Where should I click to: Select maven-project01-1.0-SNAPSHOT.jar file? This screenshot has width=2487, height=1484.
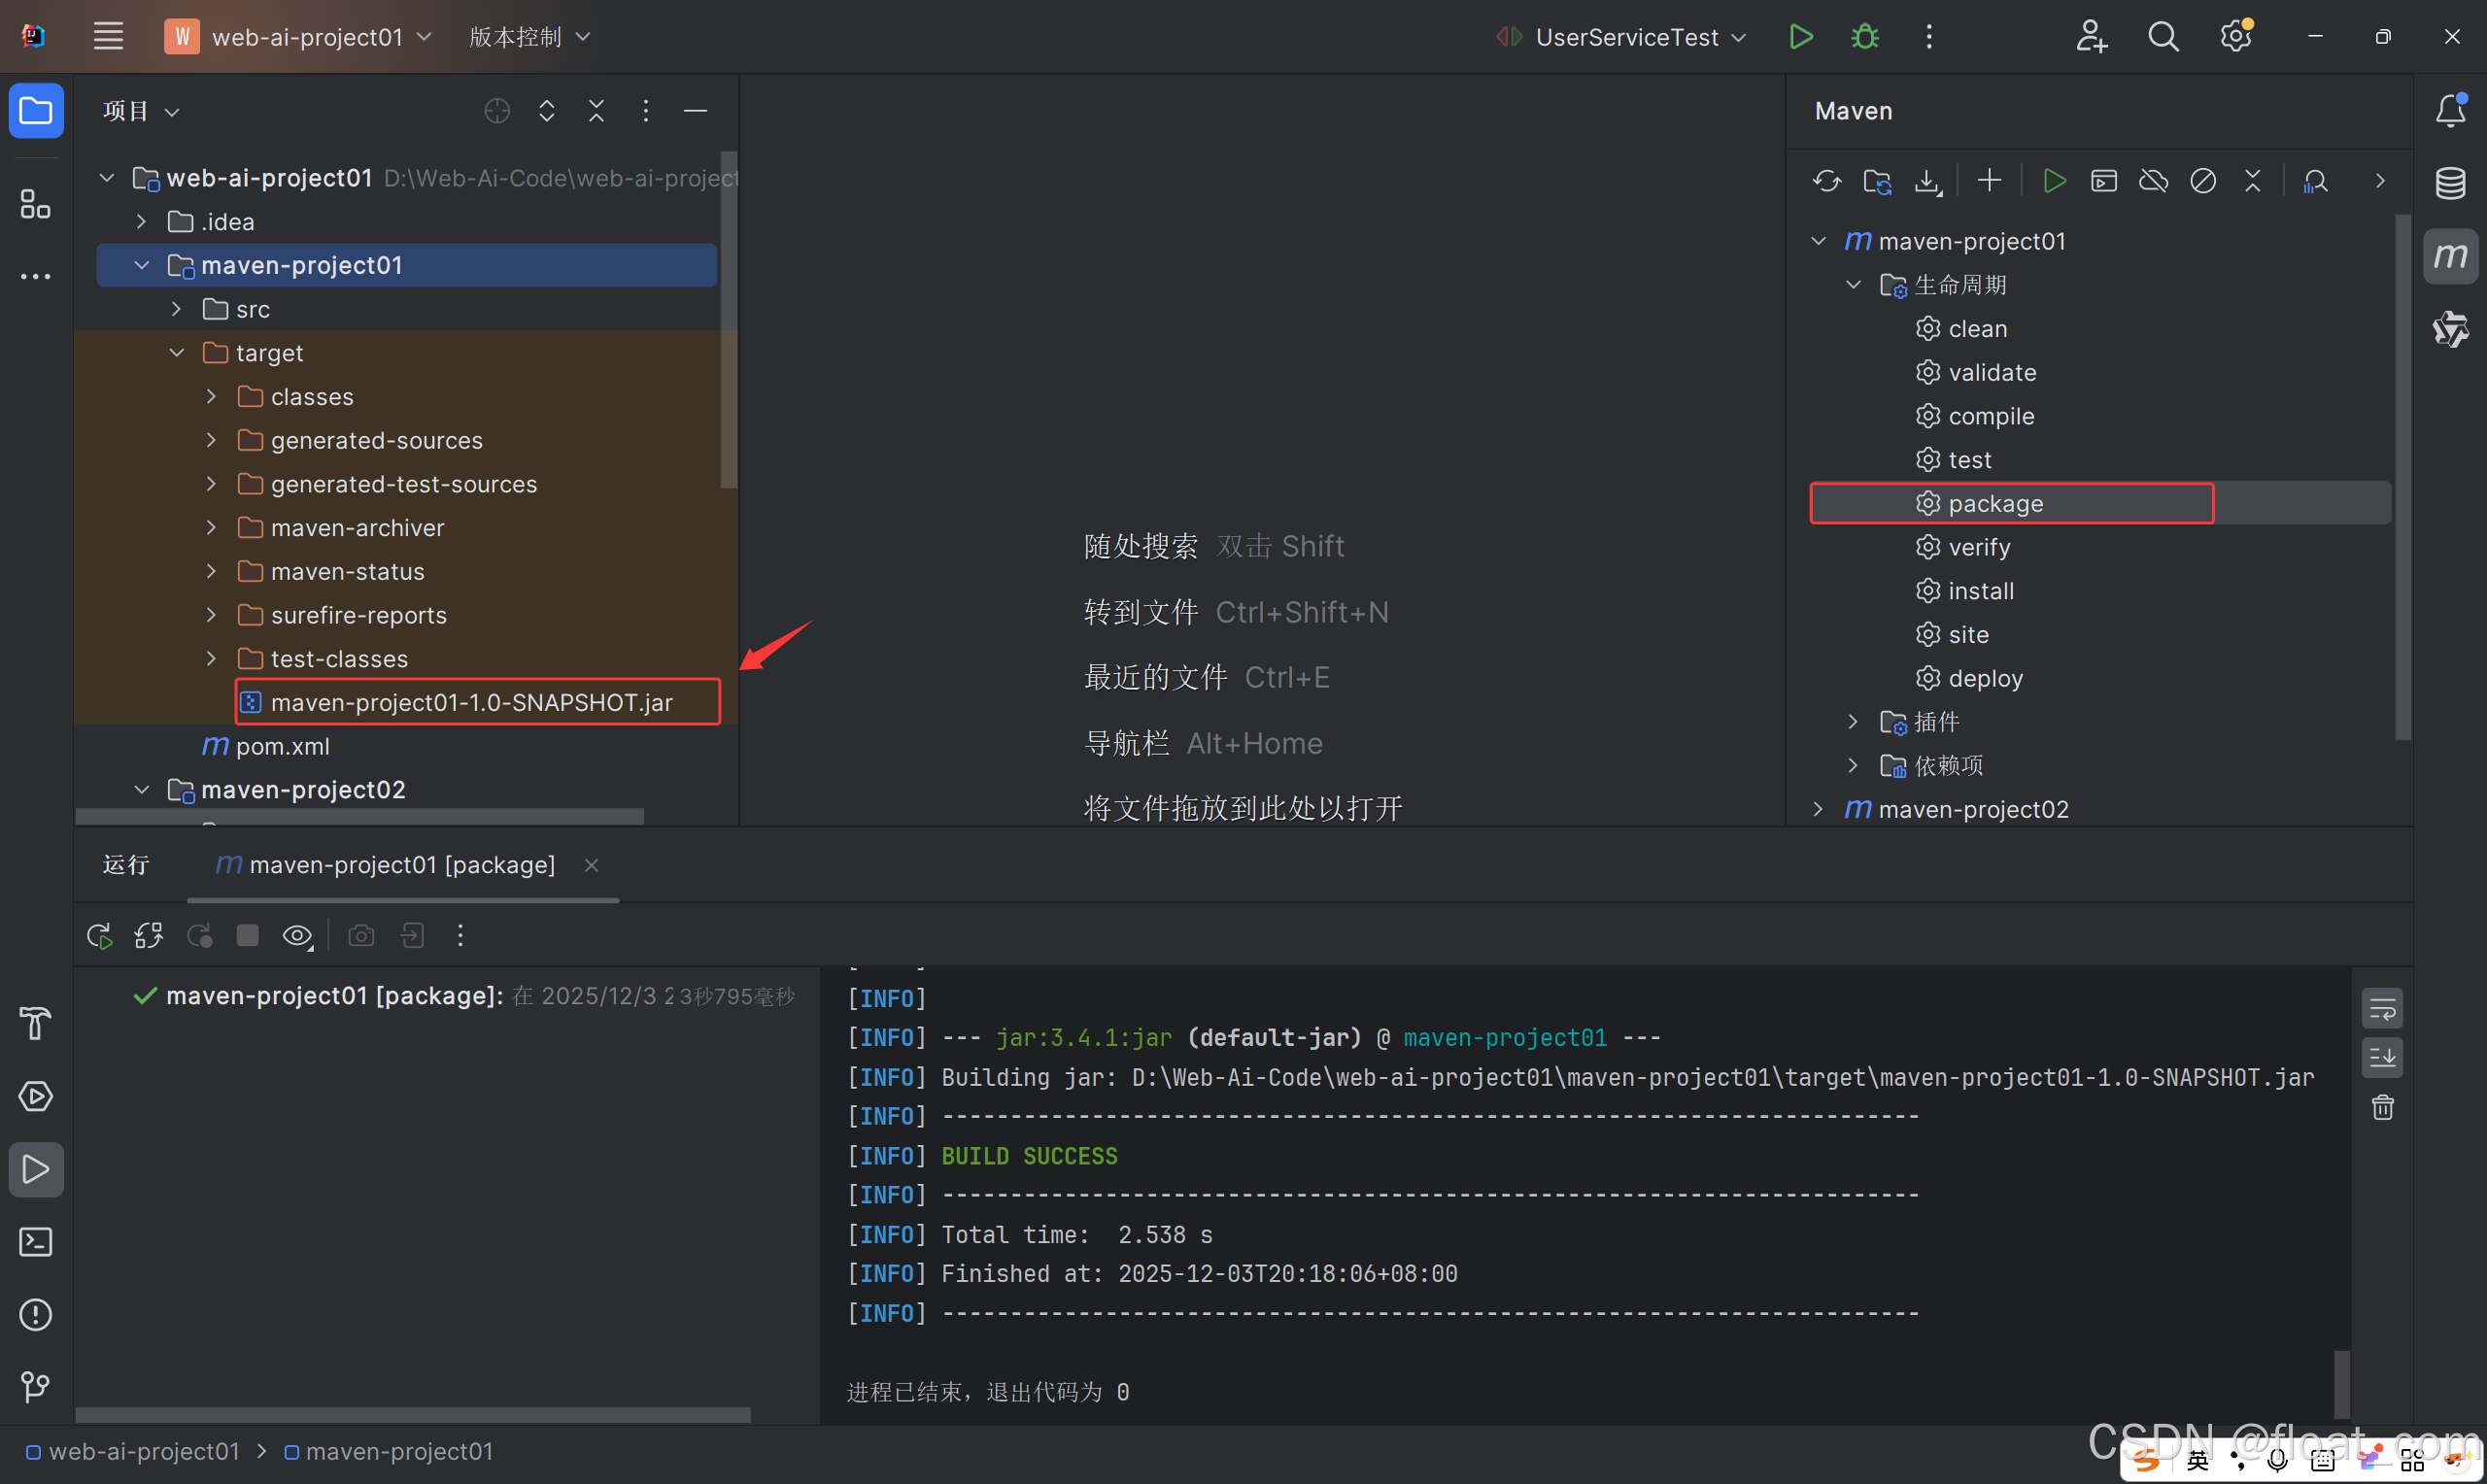click(471, 703)
